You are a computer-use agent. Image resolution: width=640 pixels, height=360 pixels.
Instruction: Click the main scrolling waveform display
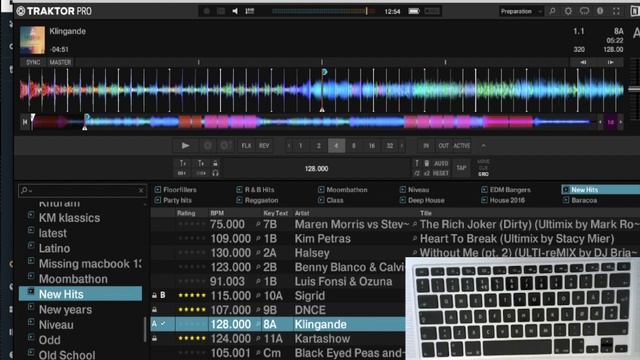(322, 90)
